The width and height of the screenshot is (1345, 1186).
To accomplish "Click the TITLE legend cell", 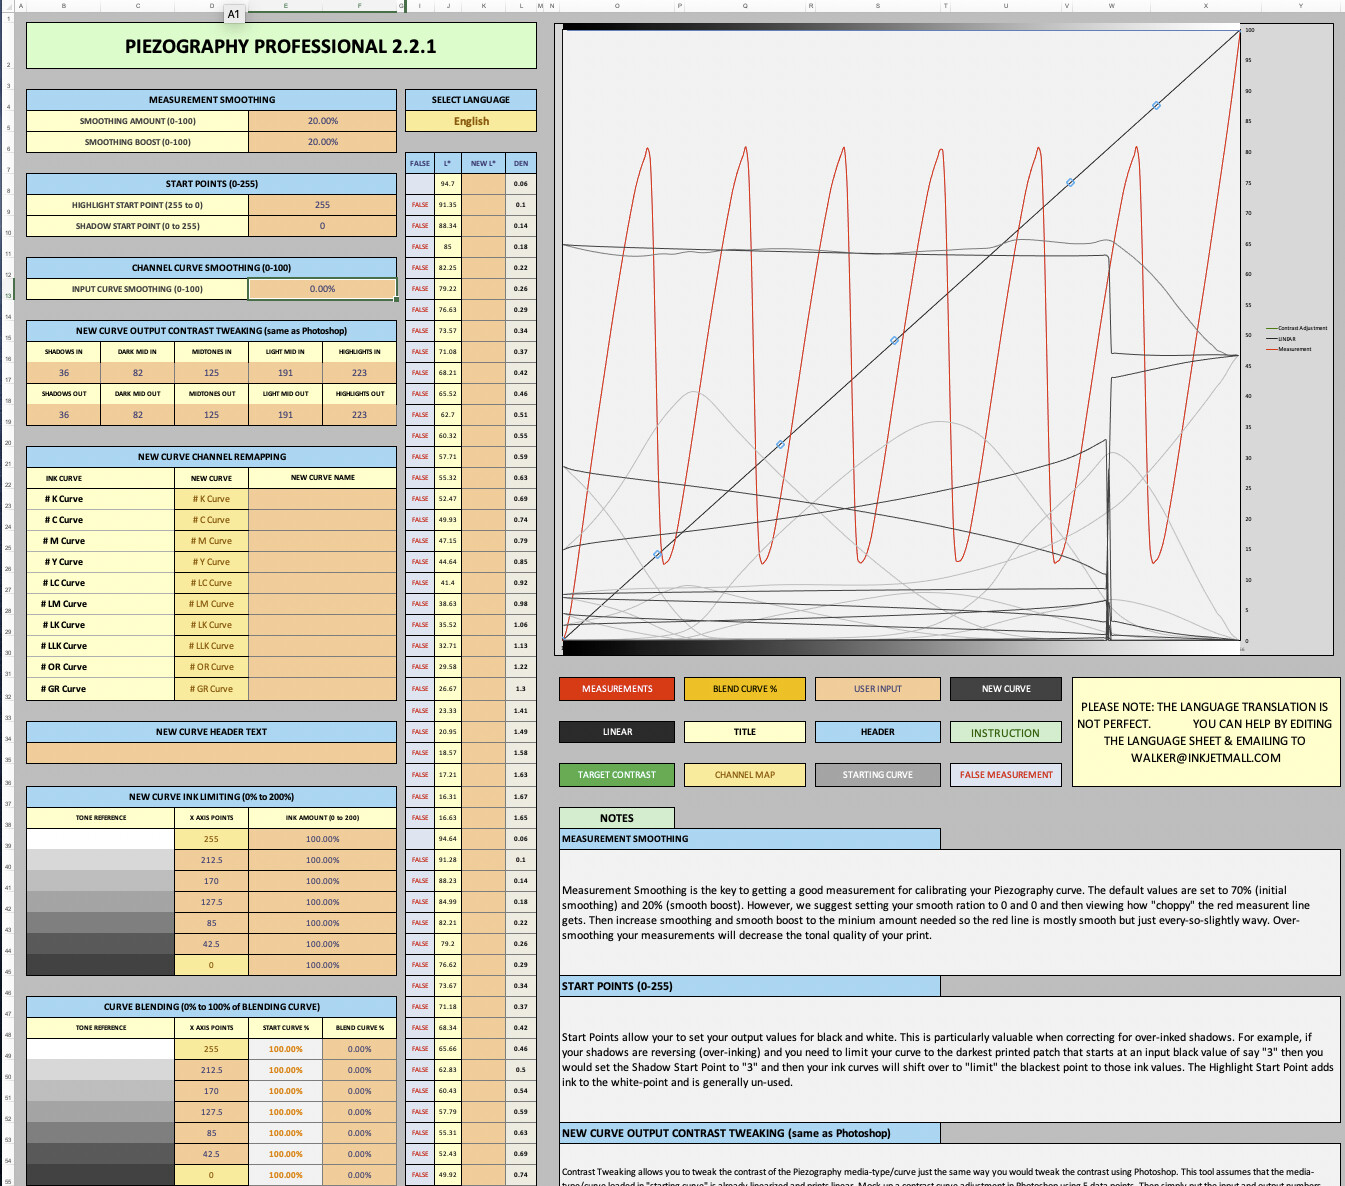I will coord(745,732).
